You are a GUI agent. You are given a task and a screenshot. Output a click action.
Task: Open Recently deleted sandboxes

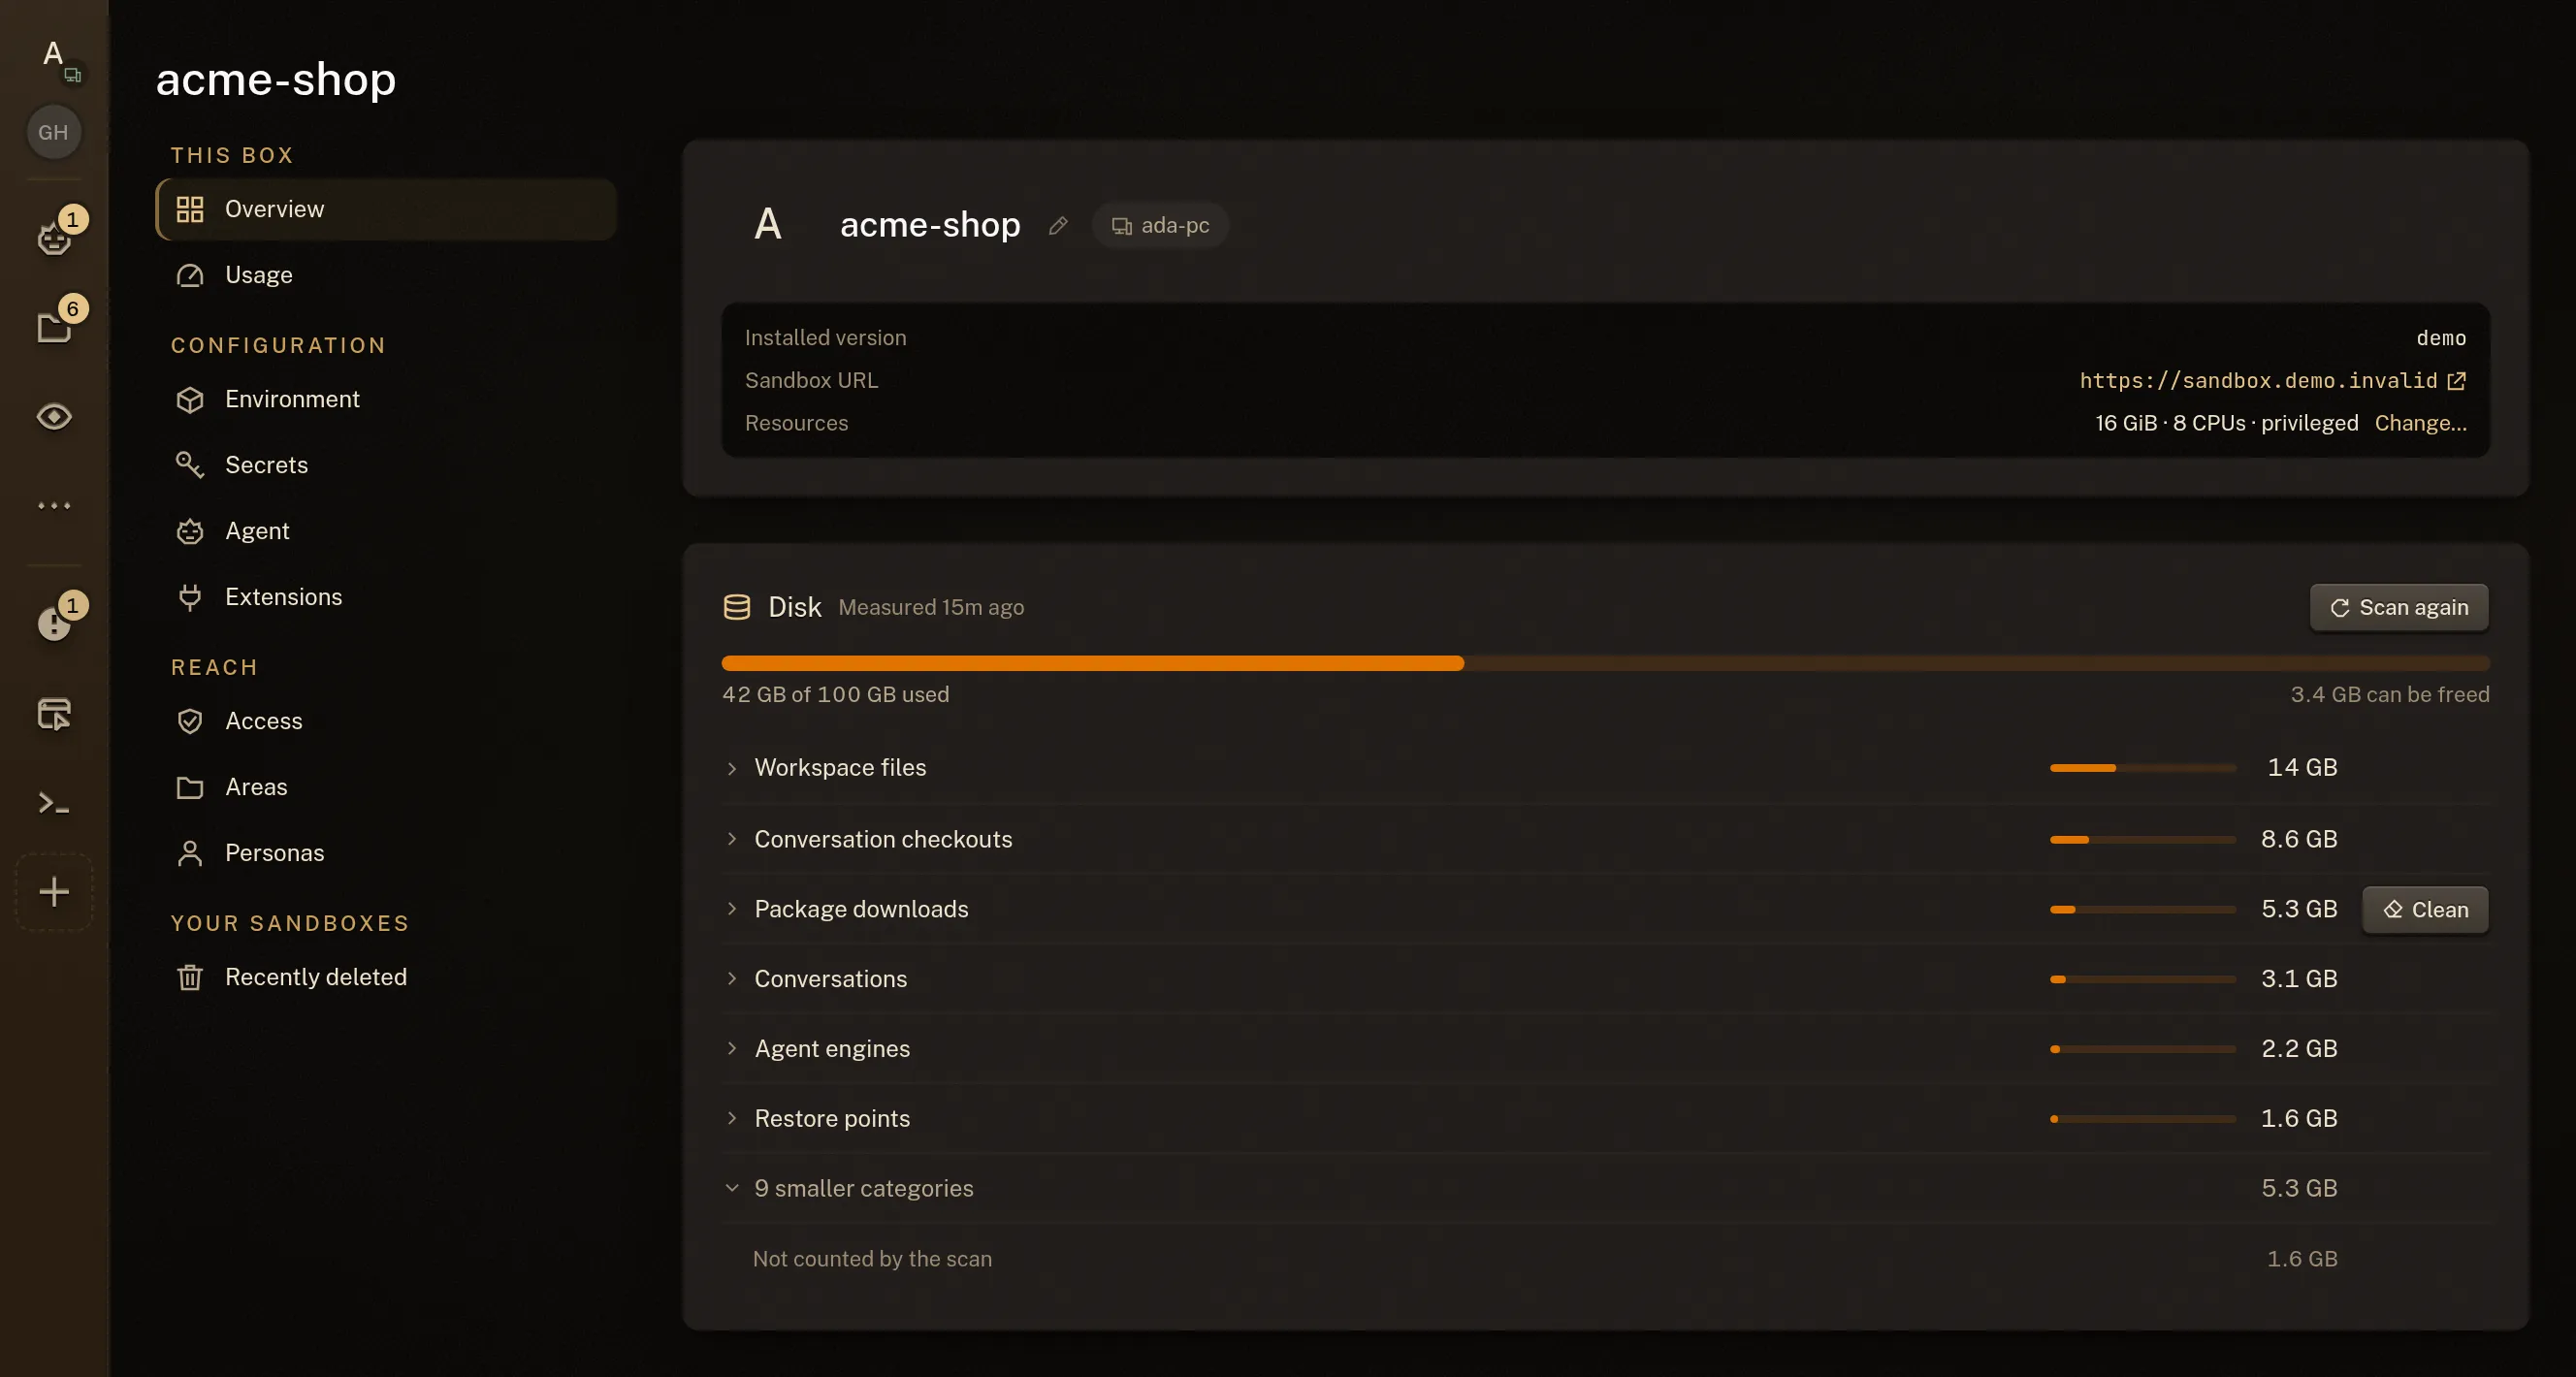[x=386, y=977]
